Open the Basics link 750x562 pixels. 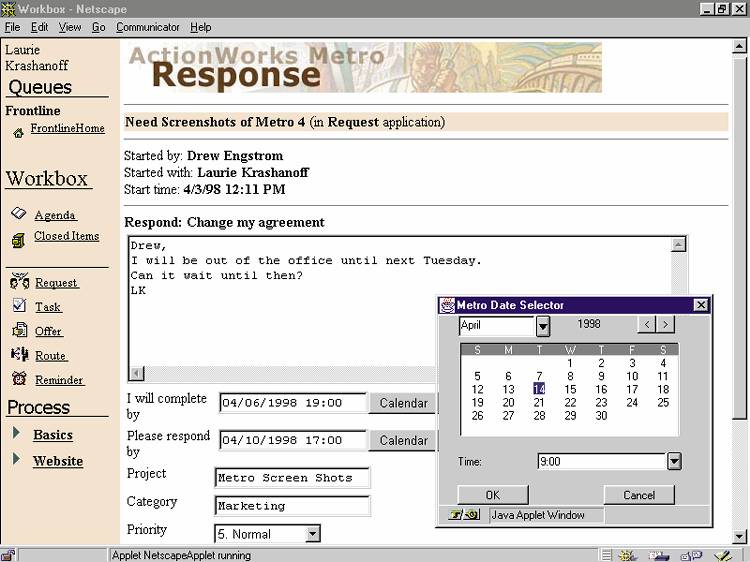[x=53, y=435]
